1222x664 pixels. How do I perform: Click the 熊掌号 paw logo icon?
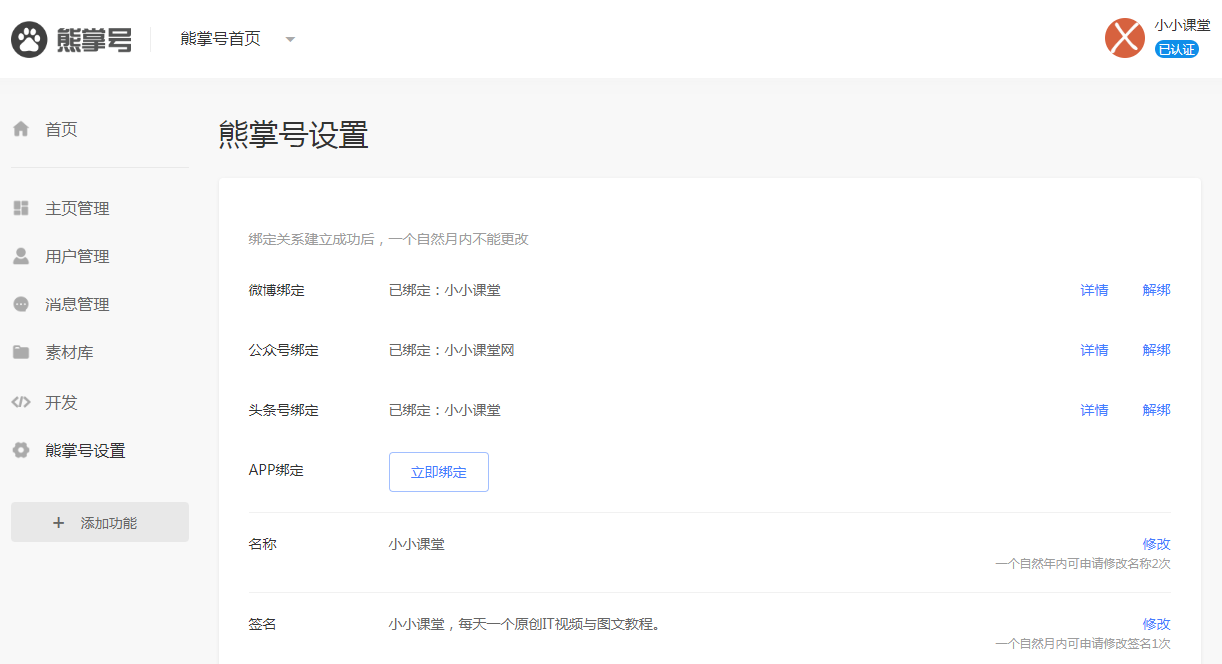tap(30, 39)
